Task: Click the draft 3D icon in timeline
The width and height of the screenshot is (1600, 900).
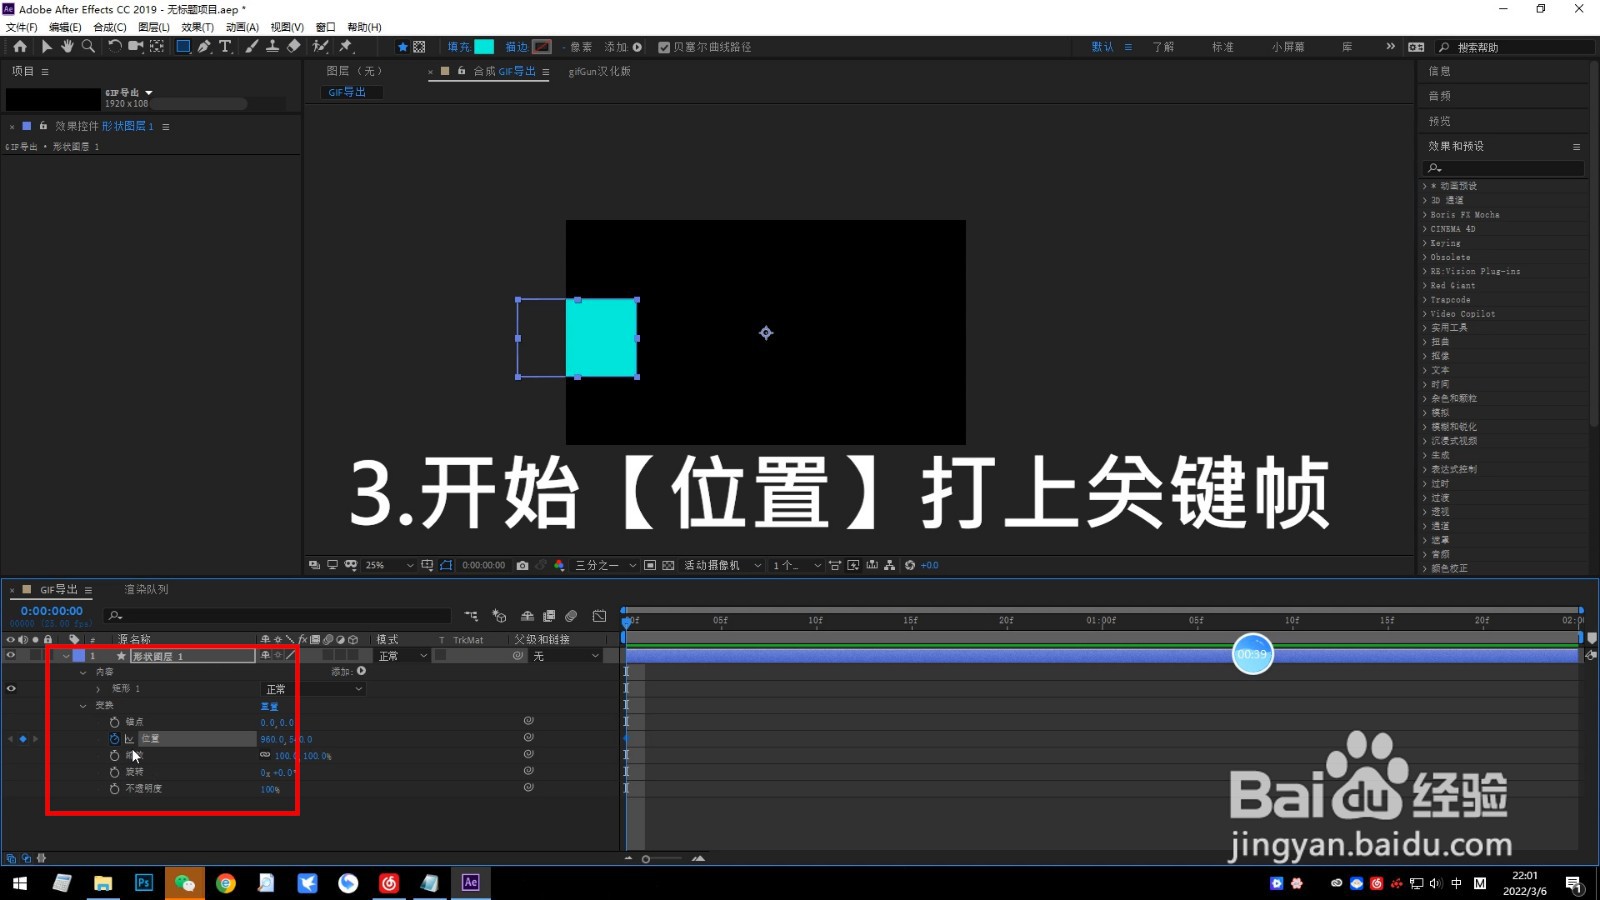Action: click(499, 616)
